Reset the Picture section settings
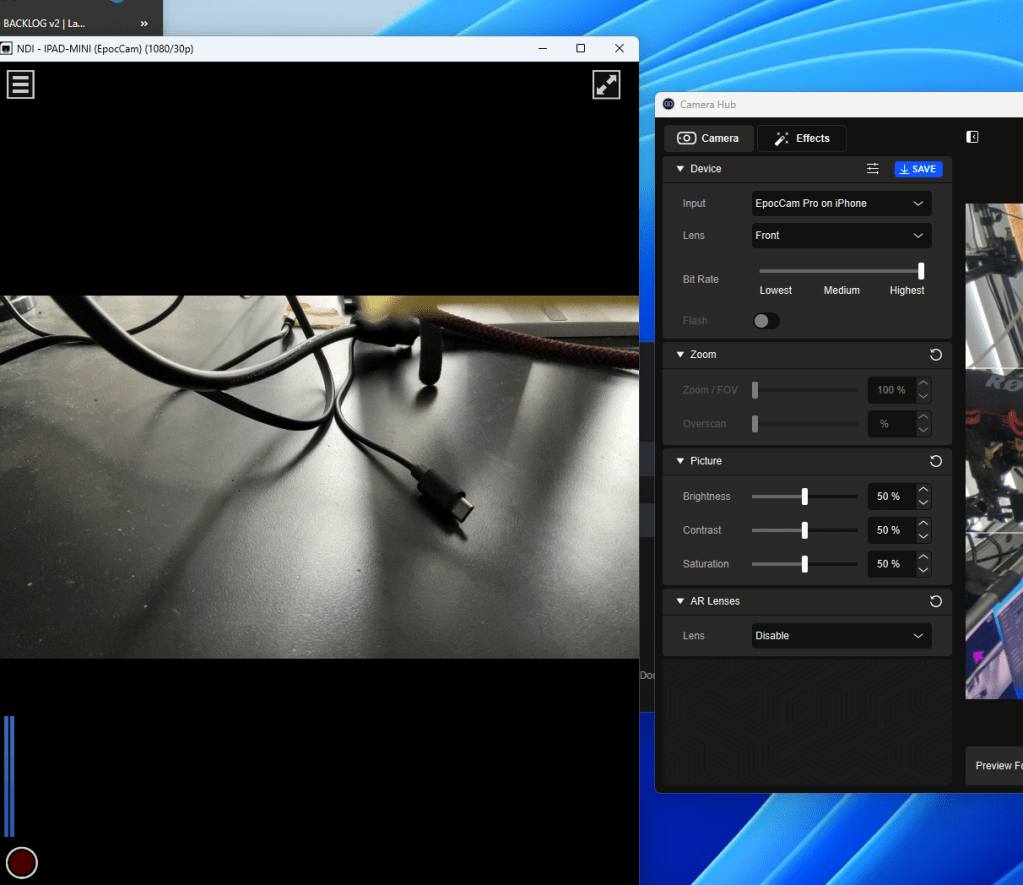 [x=936, y=461]
